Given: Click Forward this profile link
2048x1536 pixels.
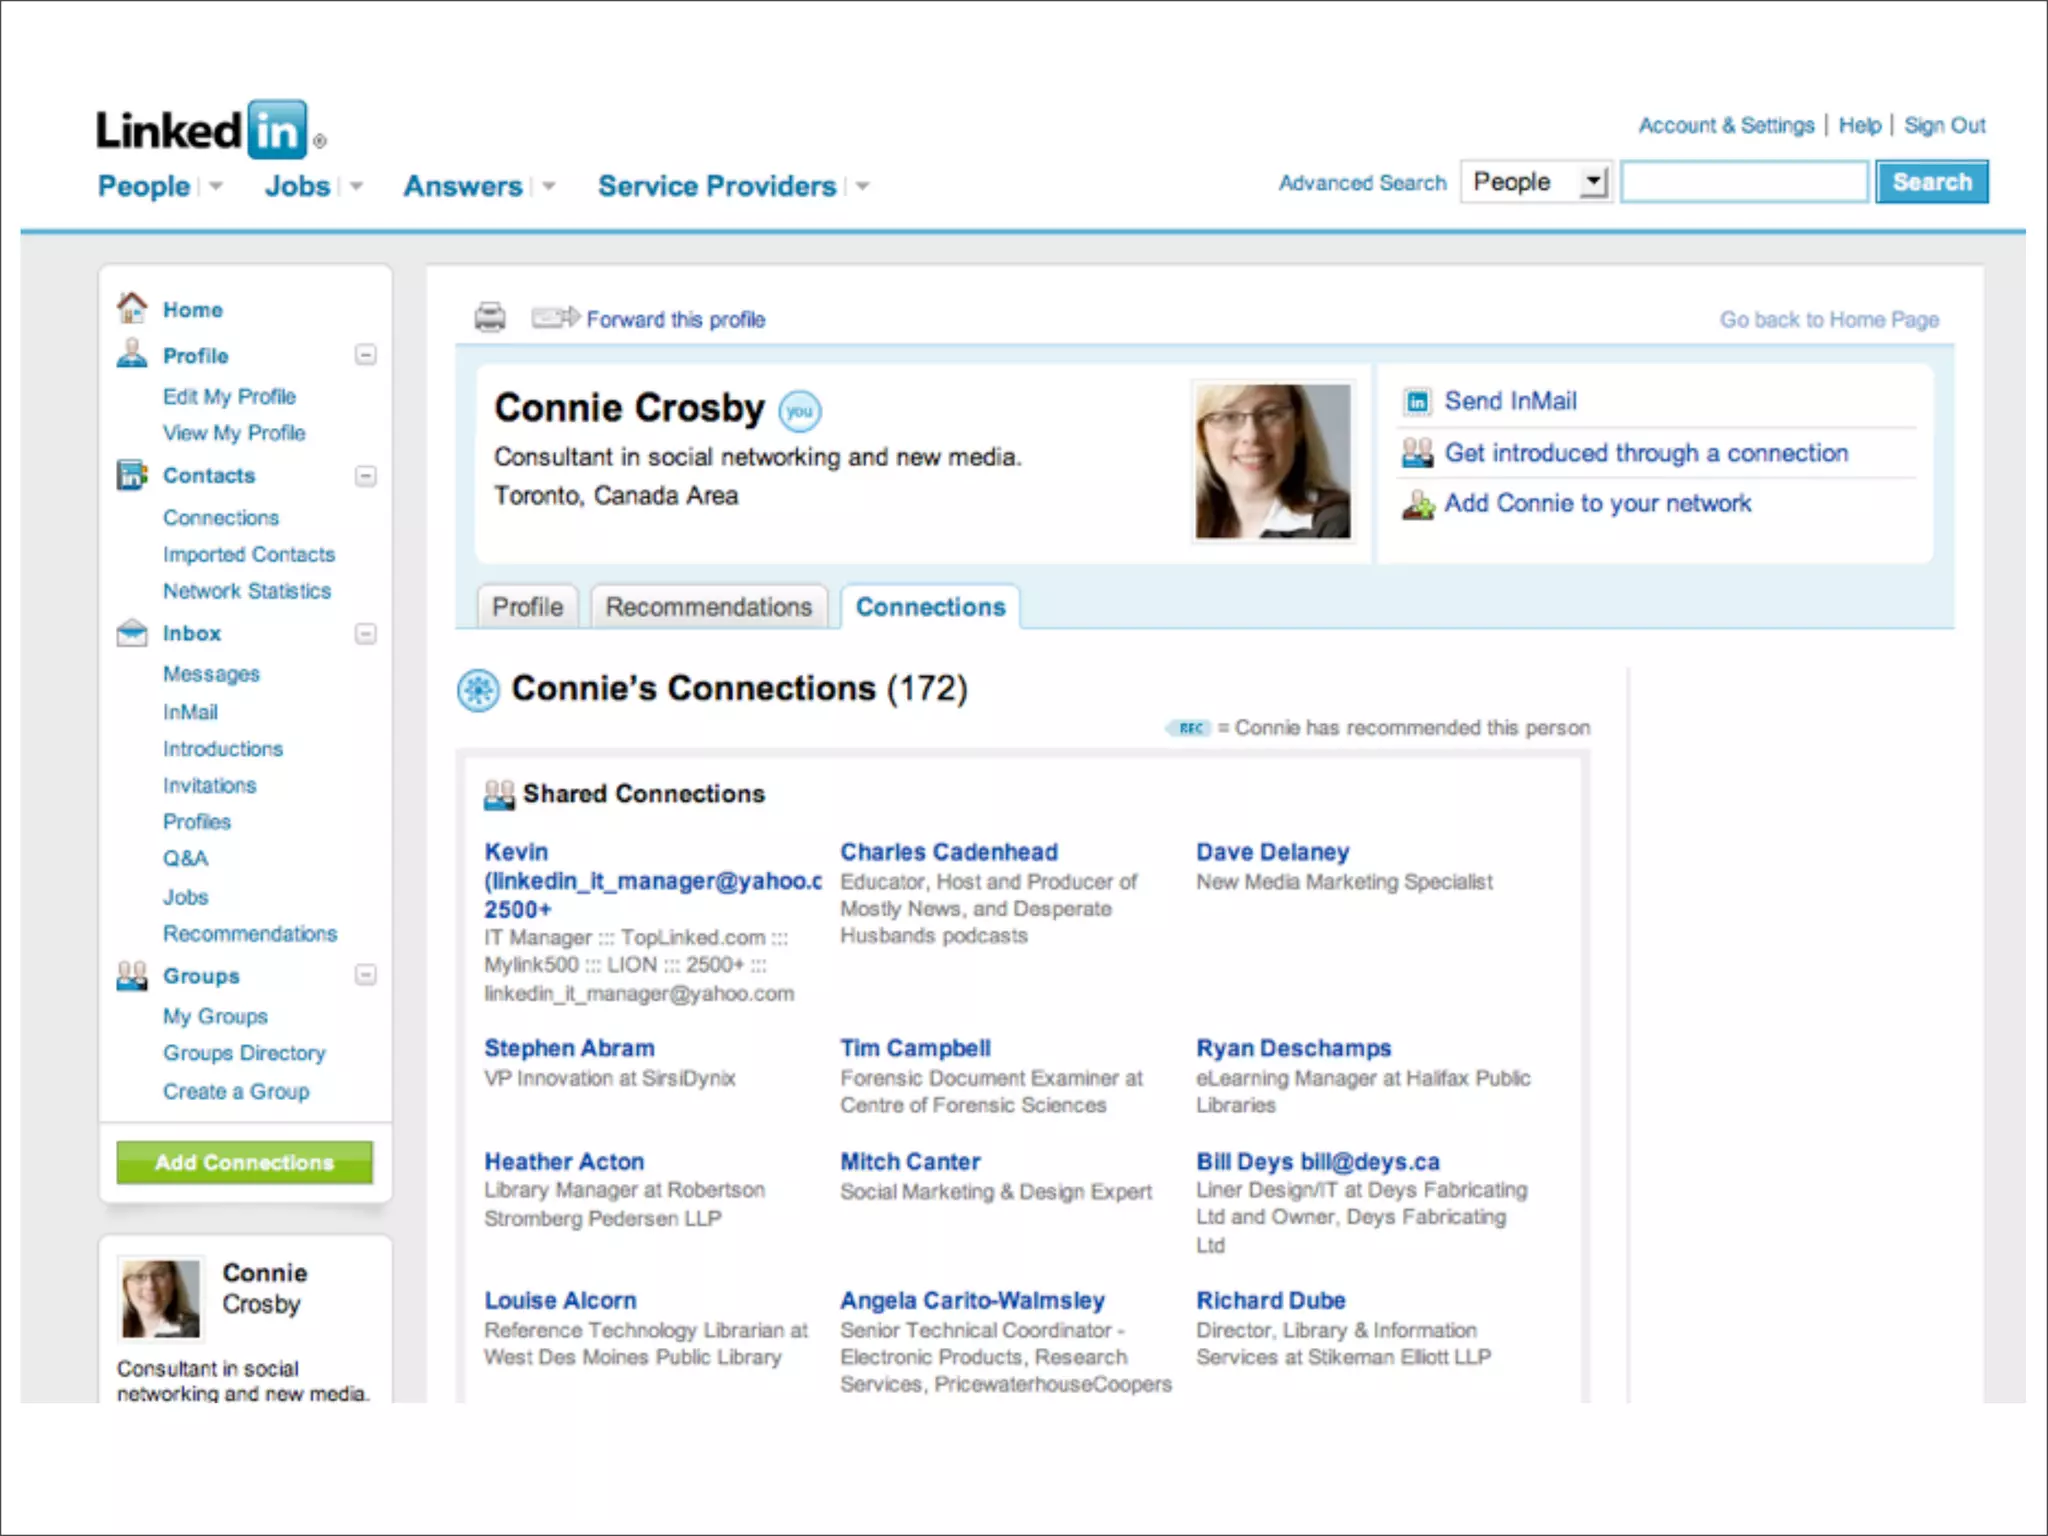Looking at the screenshot, I should (x=676, y=319).
